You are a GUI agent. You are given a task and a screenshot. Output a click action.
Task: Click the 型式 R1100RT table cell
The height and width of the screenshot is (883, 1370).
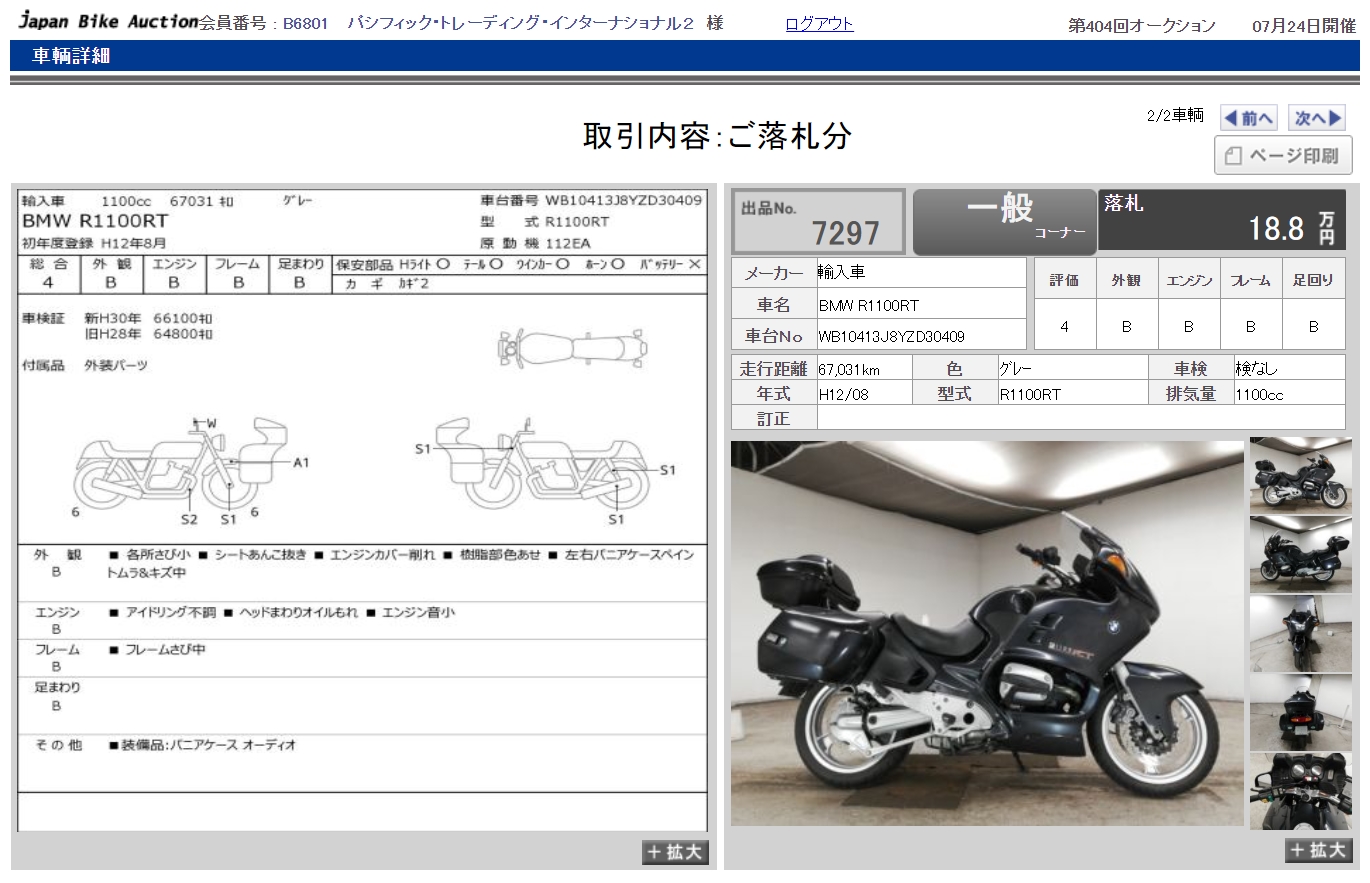tap(1073, 394)
